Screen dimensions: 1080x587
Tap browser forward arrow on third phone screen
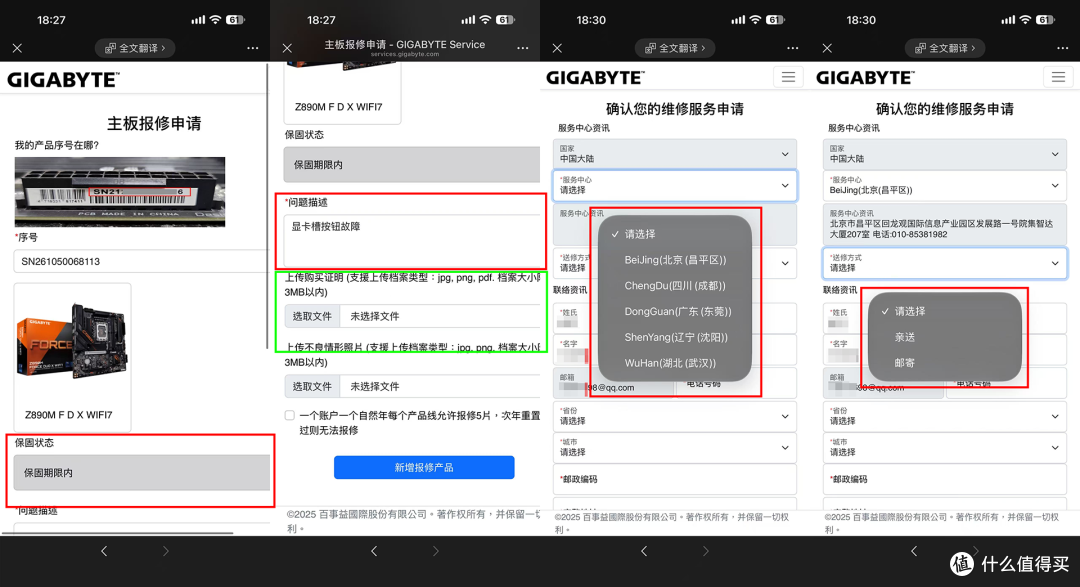click(705, 551)
